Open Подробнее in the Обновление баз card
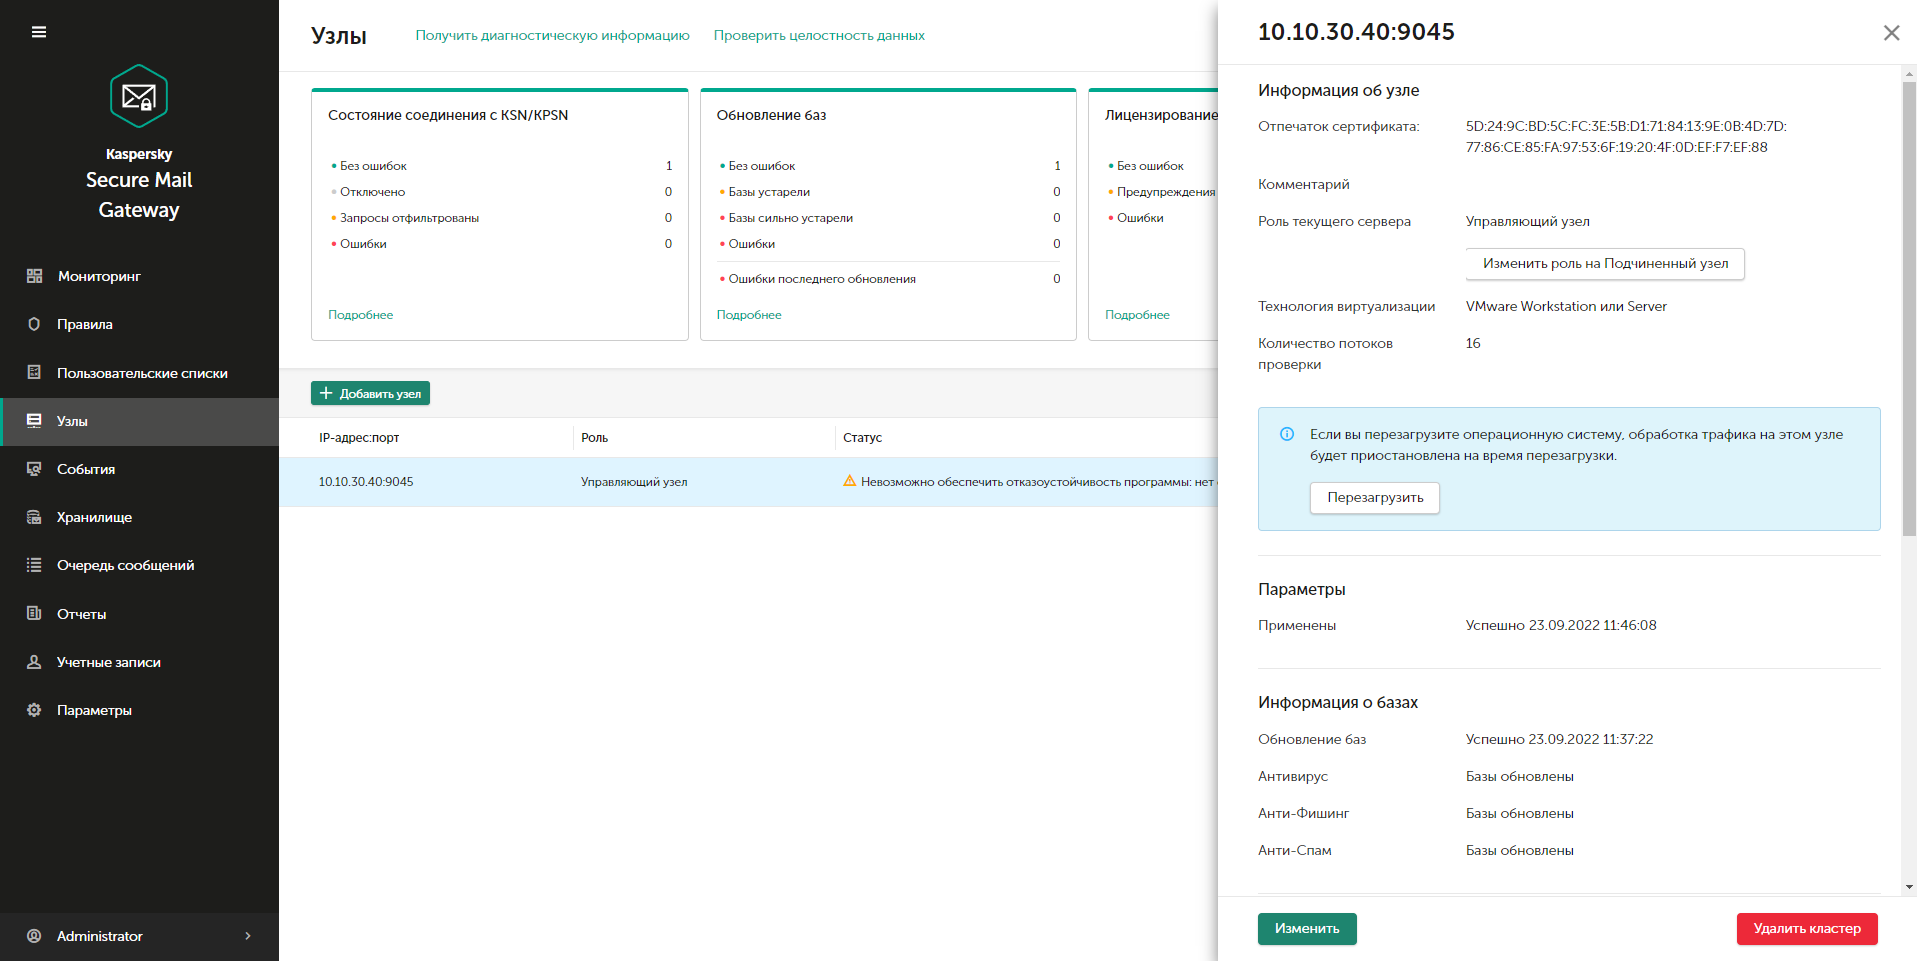The image size is (1917, 961). [749, 314]
